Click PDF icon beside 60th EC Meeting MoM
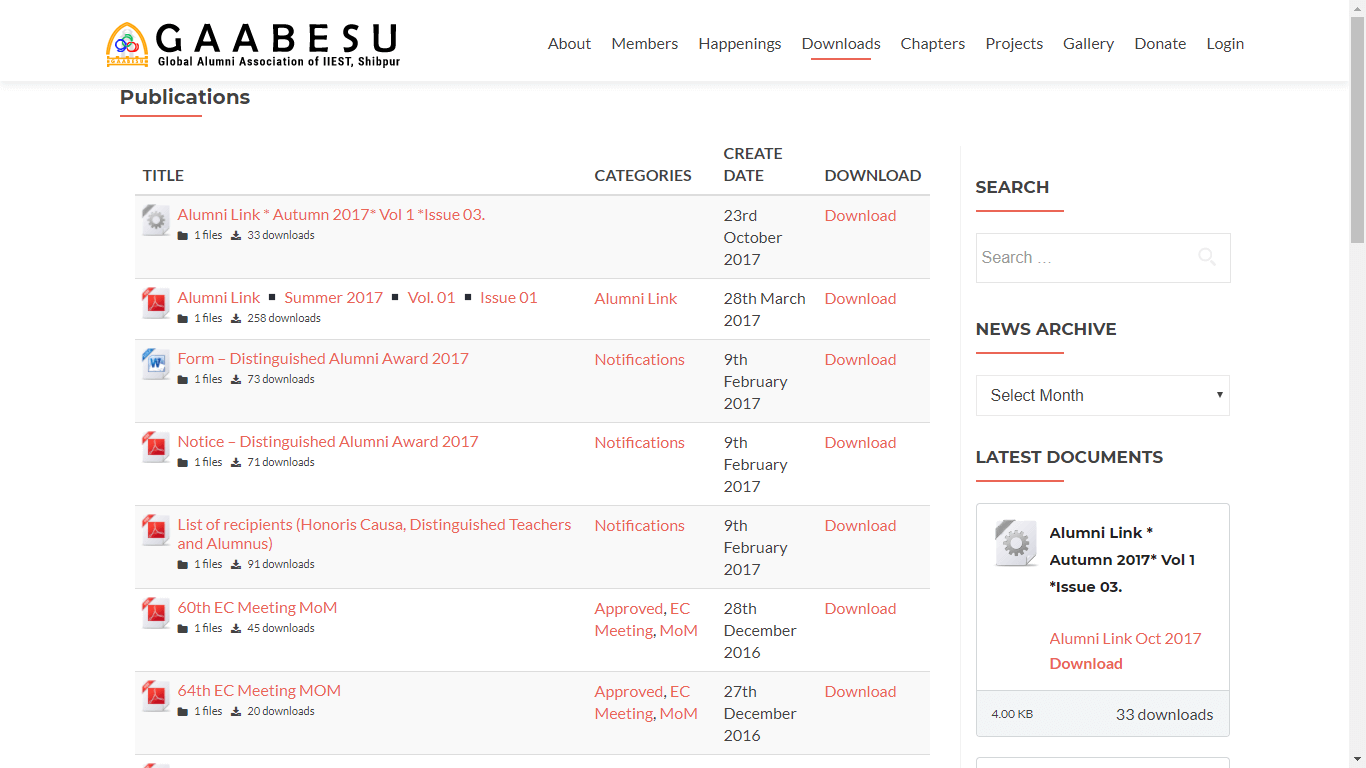The width and height of the screenshot is (1366, 768). (156, 613)
